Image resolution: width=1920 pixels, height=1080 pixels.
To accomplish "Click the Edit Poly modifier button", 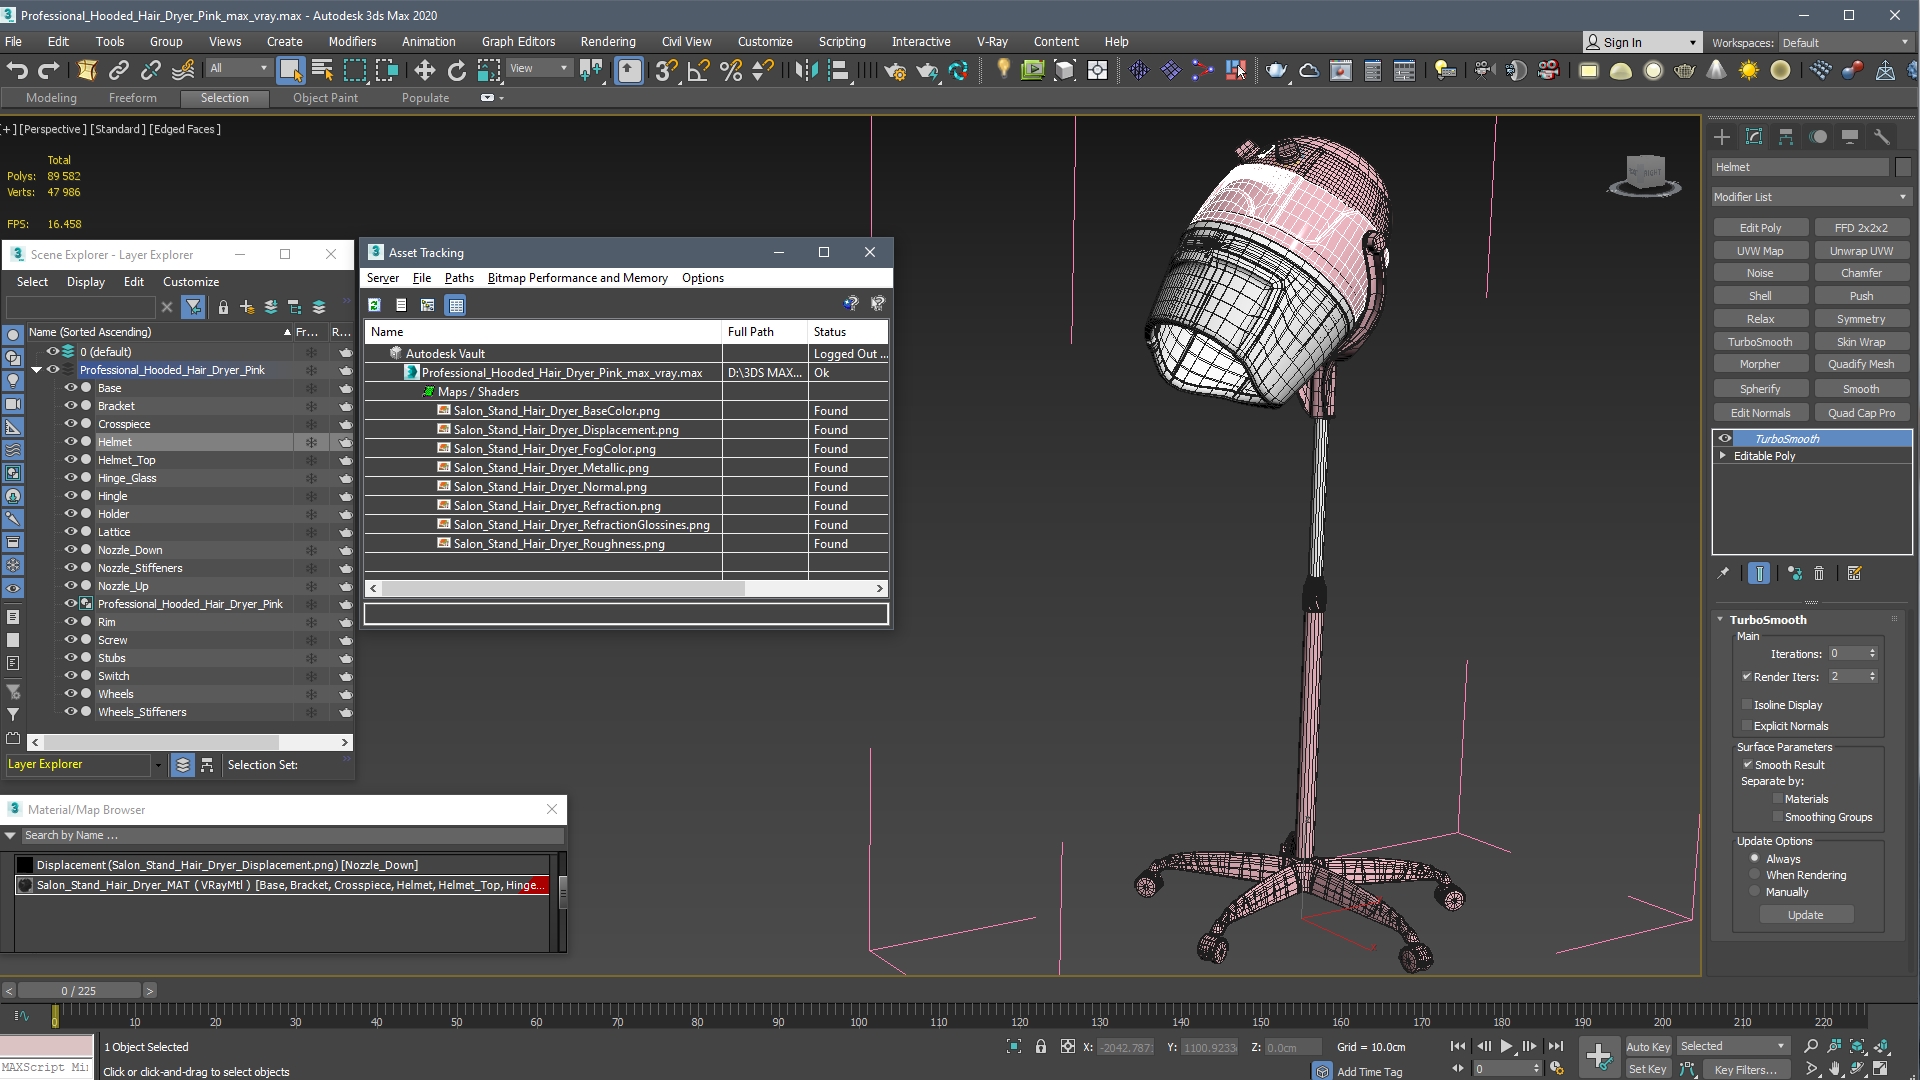I will pyautogui.click(x=1760, y=228).
